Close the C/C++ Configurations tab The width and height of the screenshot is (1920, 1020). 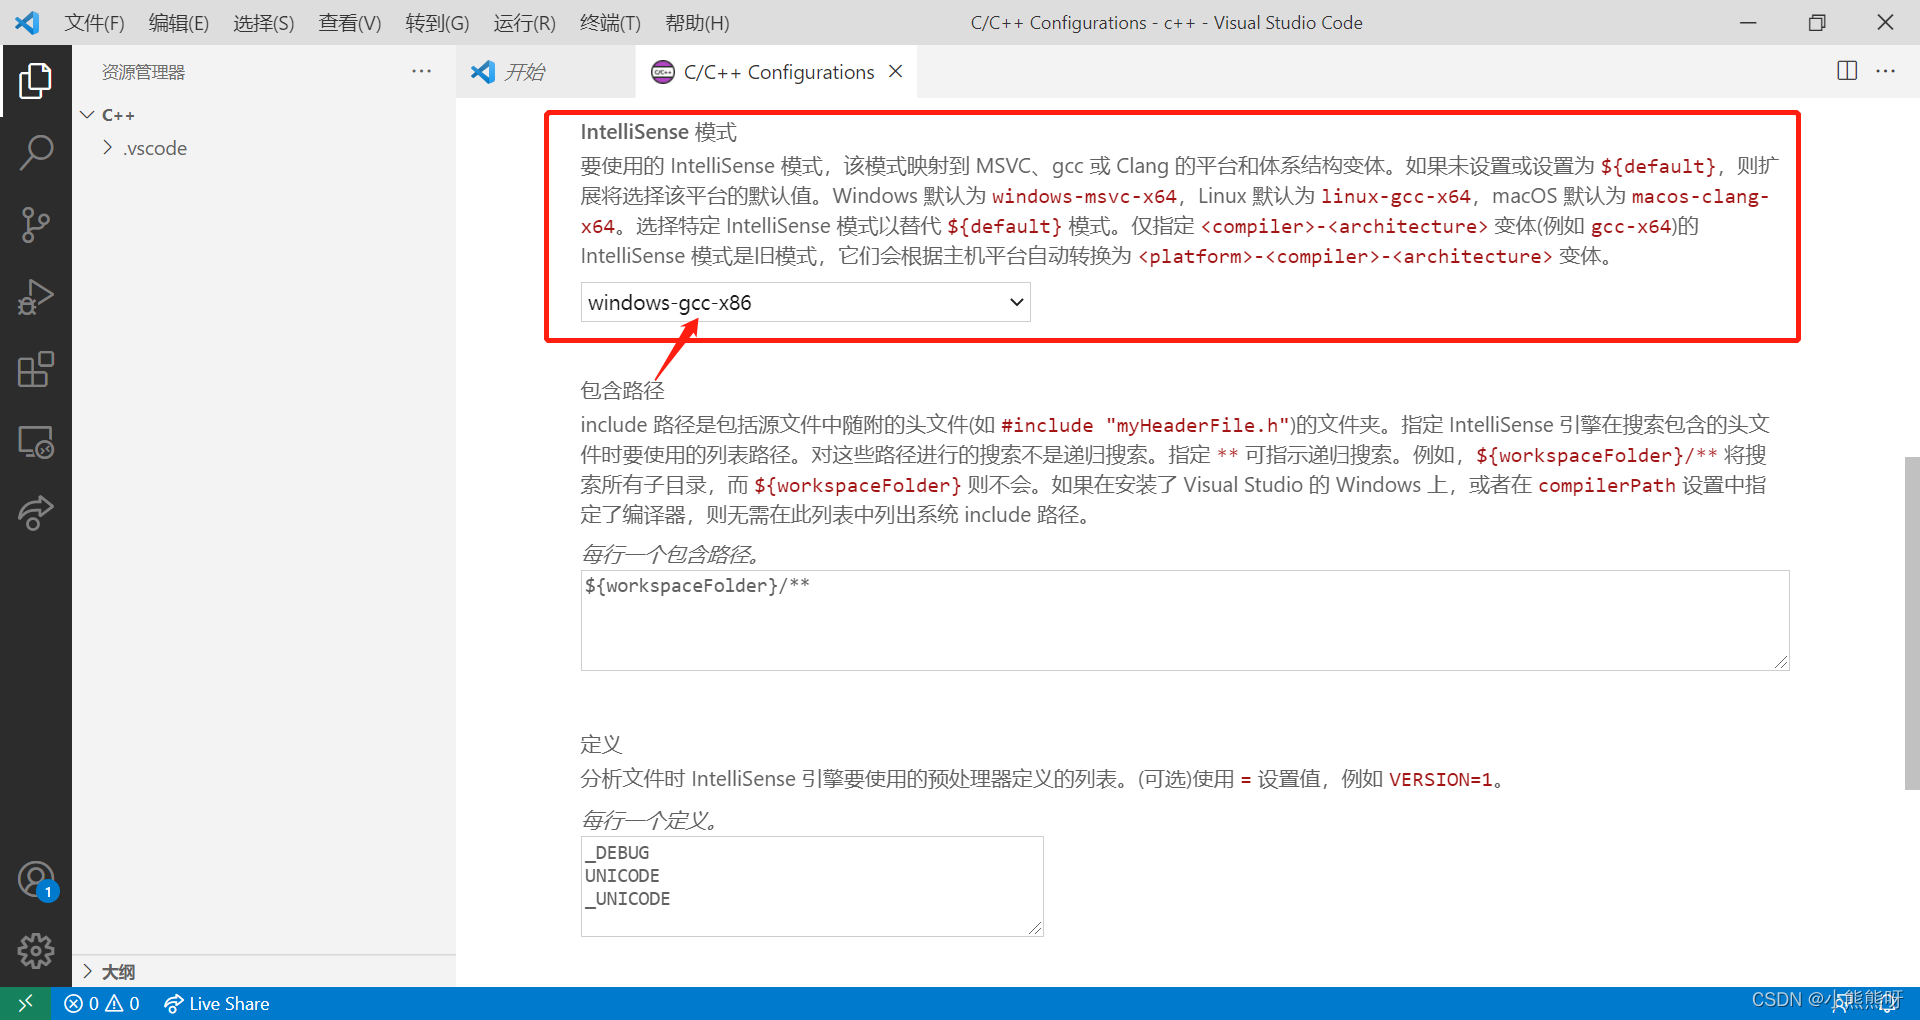[x=896, y=71]
